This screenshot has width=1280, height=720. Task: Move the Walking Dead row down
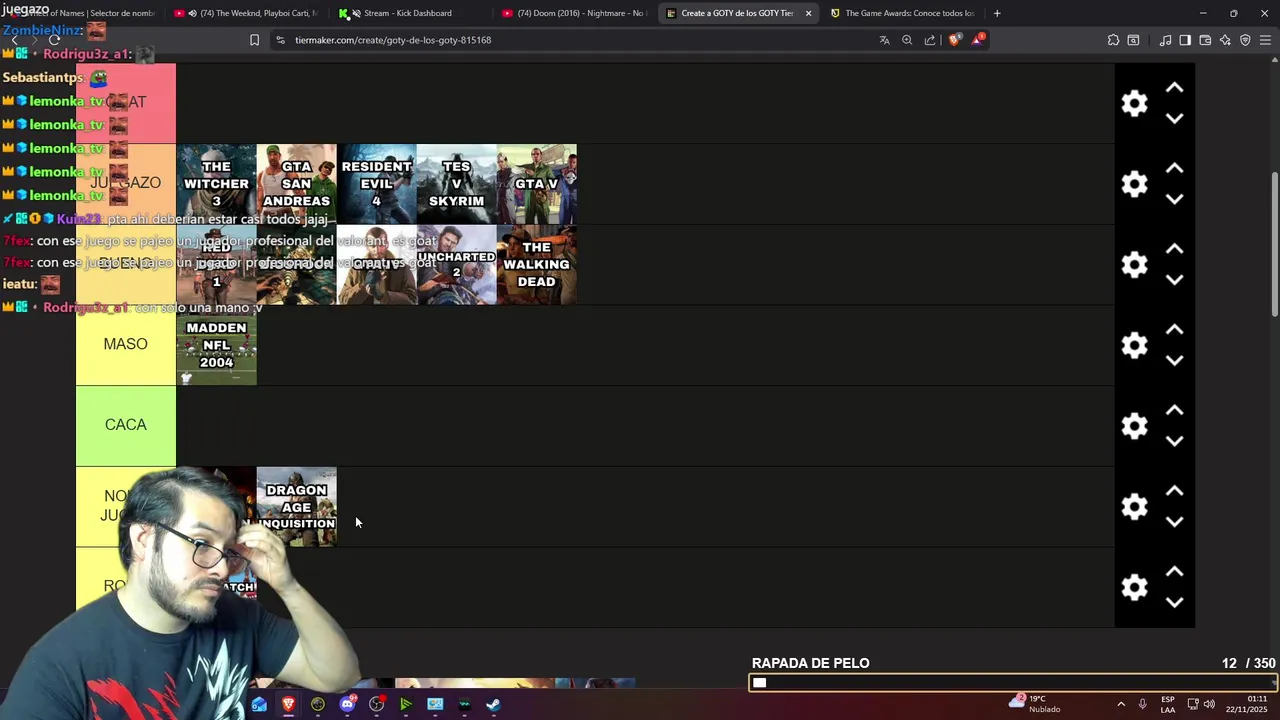(x=1175, y=280)
